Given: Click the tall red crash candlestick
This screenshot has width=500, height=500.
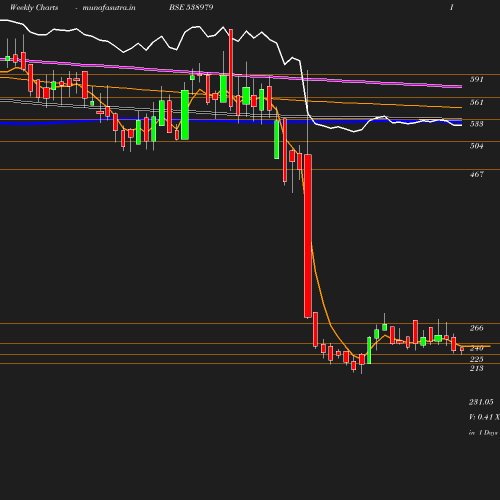Looking at the screenshot, I should 308,236.
